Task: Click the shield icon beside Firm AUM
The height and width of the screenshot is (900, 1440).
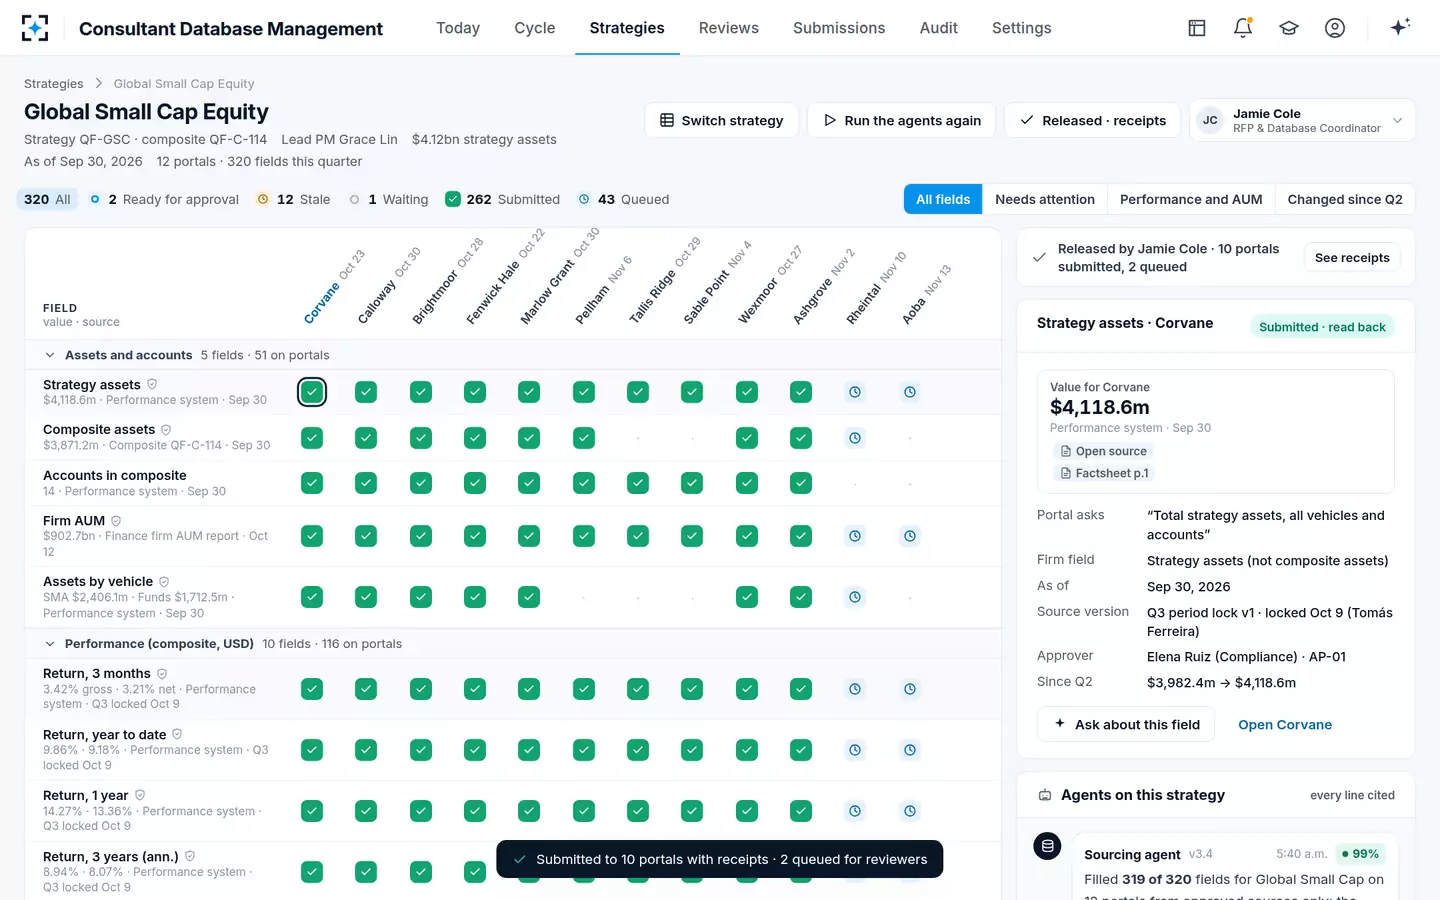Action: click(116, 520)
